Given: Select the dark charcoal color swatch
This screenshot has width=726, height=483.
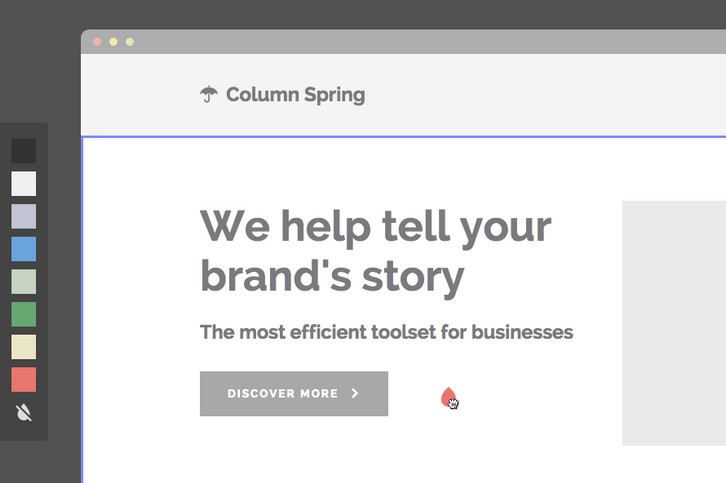Looking at the screenshot, I should coord(24,151).
